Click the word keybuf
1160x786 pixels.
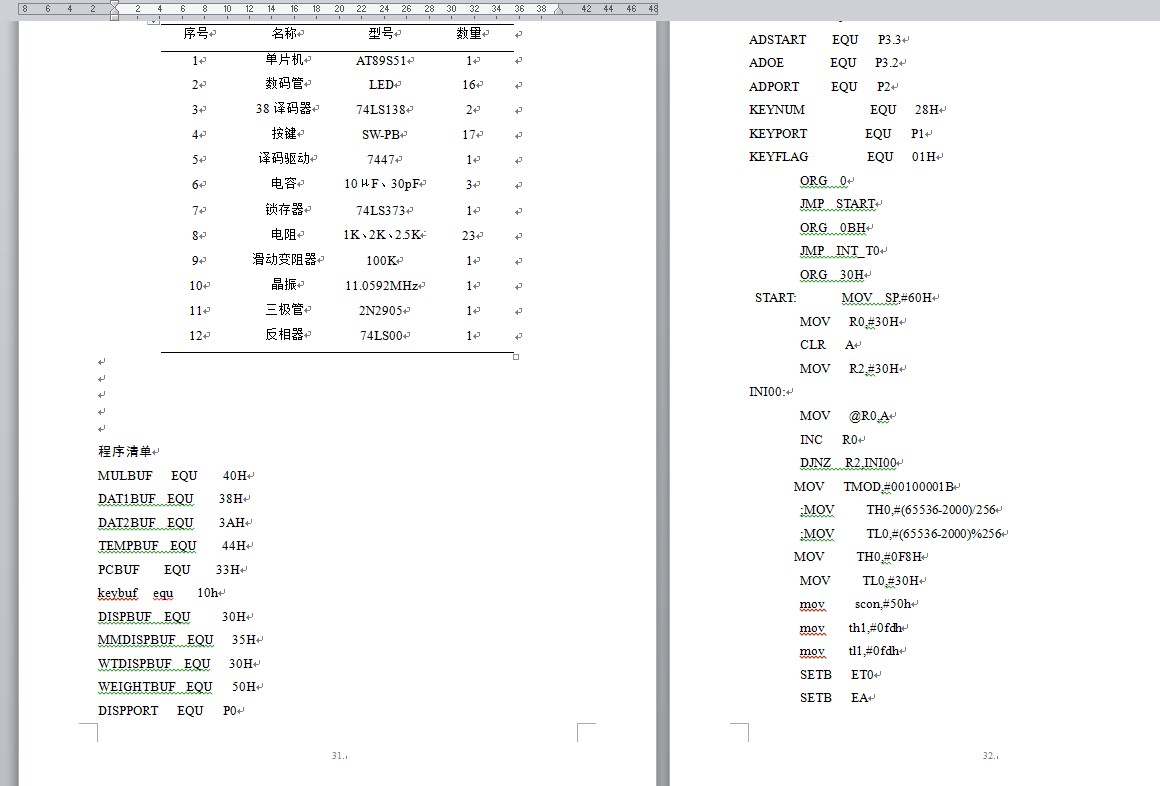pos(118,593)
